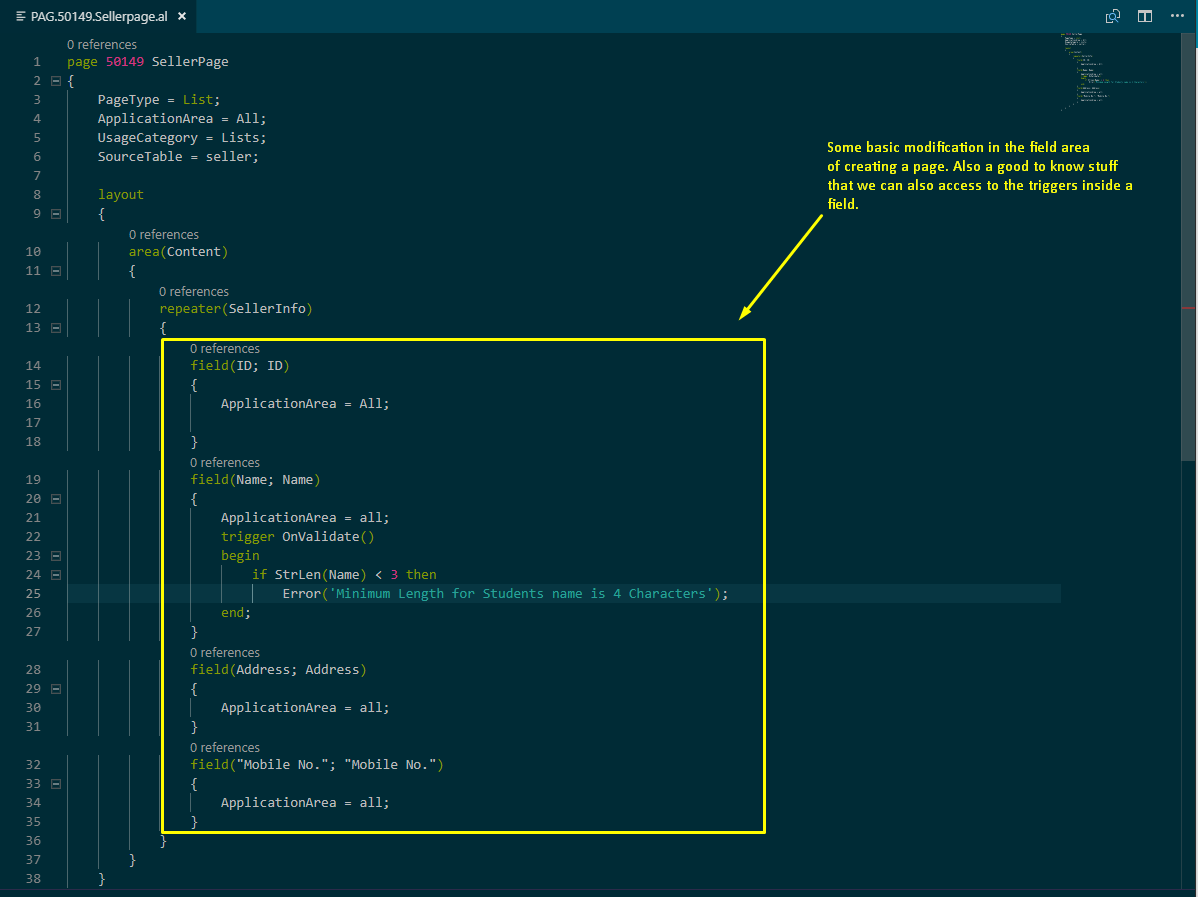The height and width of the screenshot is (897, 1198).
Task: Collapse the if statement fold at line 24
Action: pyautogui.click(x=56, y=575)
